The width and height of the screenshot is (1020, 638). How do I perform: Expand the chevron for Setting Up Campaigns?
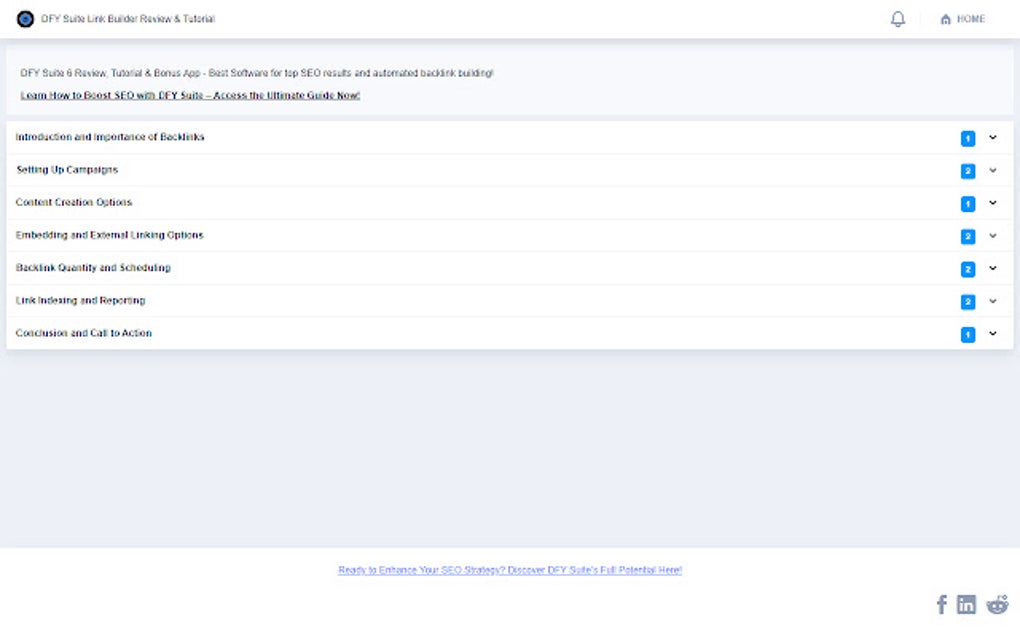993,170
